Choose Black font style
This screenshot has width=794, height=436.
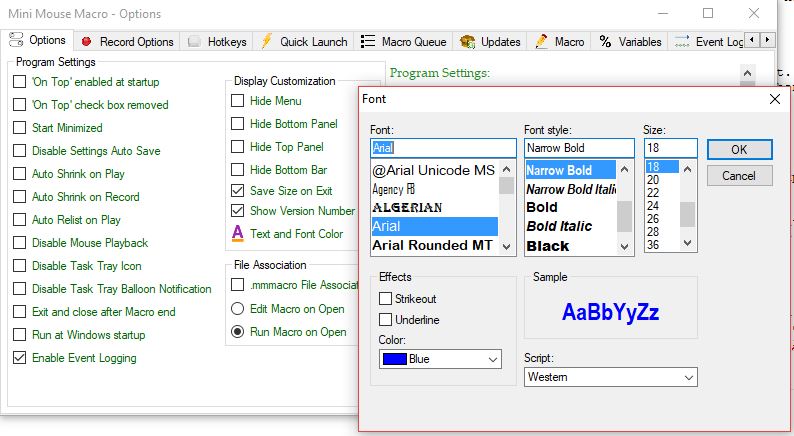[548, 246]
